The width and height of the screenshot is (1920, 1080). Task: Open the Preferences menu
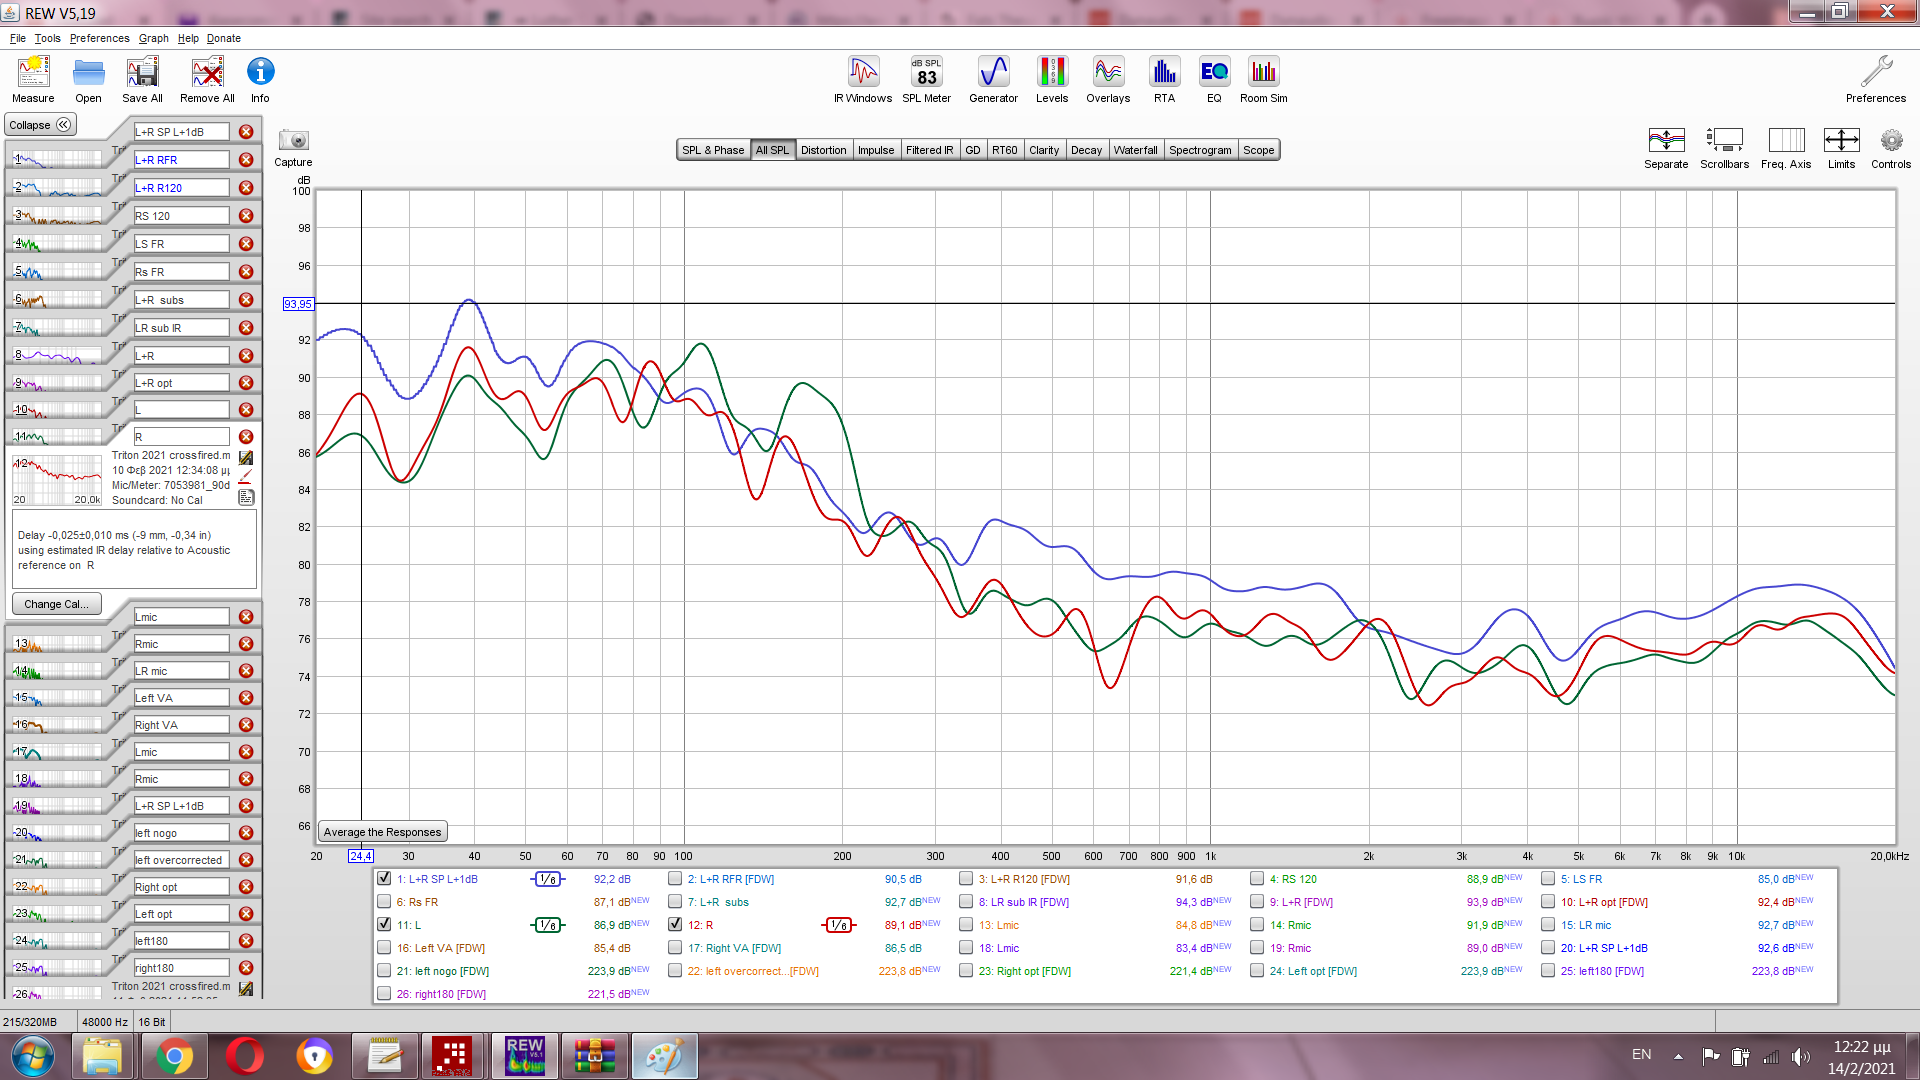99,38
